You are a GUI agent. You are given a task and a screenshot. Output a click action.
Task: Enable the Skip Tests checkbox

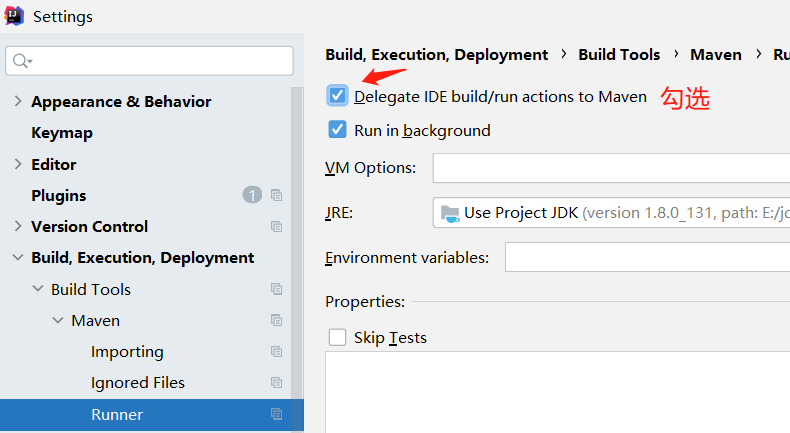coord(338,338)
